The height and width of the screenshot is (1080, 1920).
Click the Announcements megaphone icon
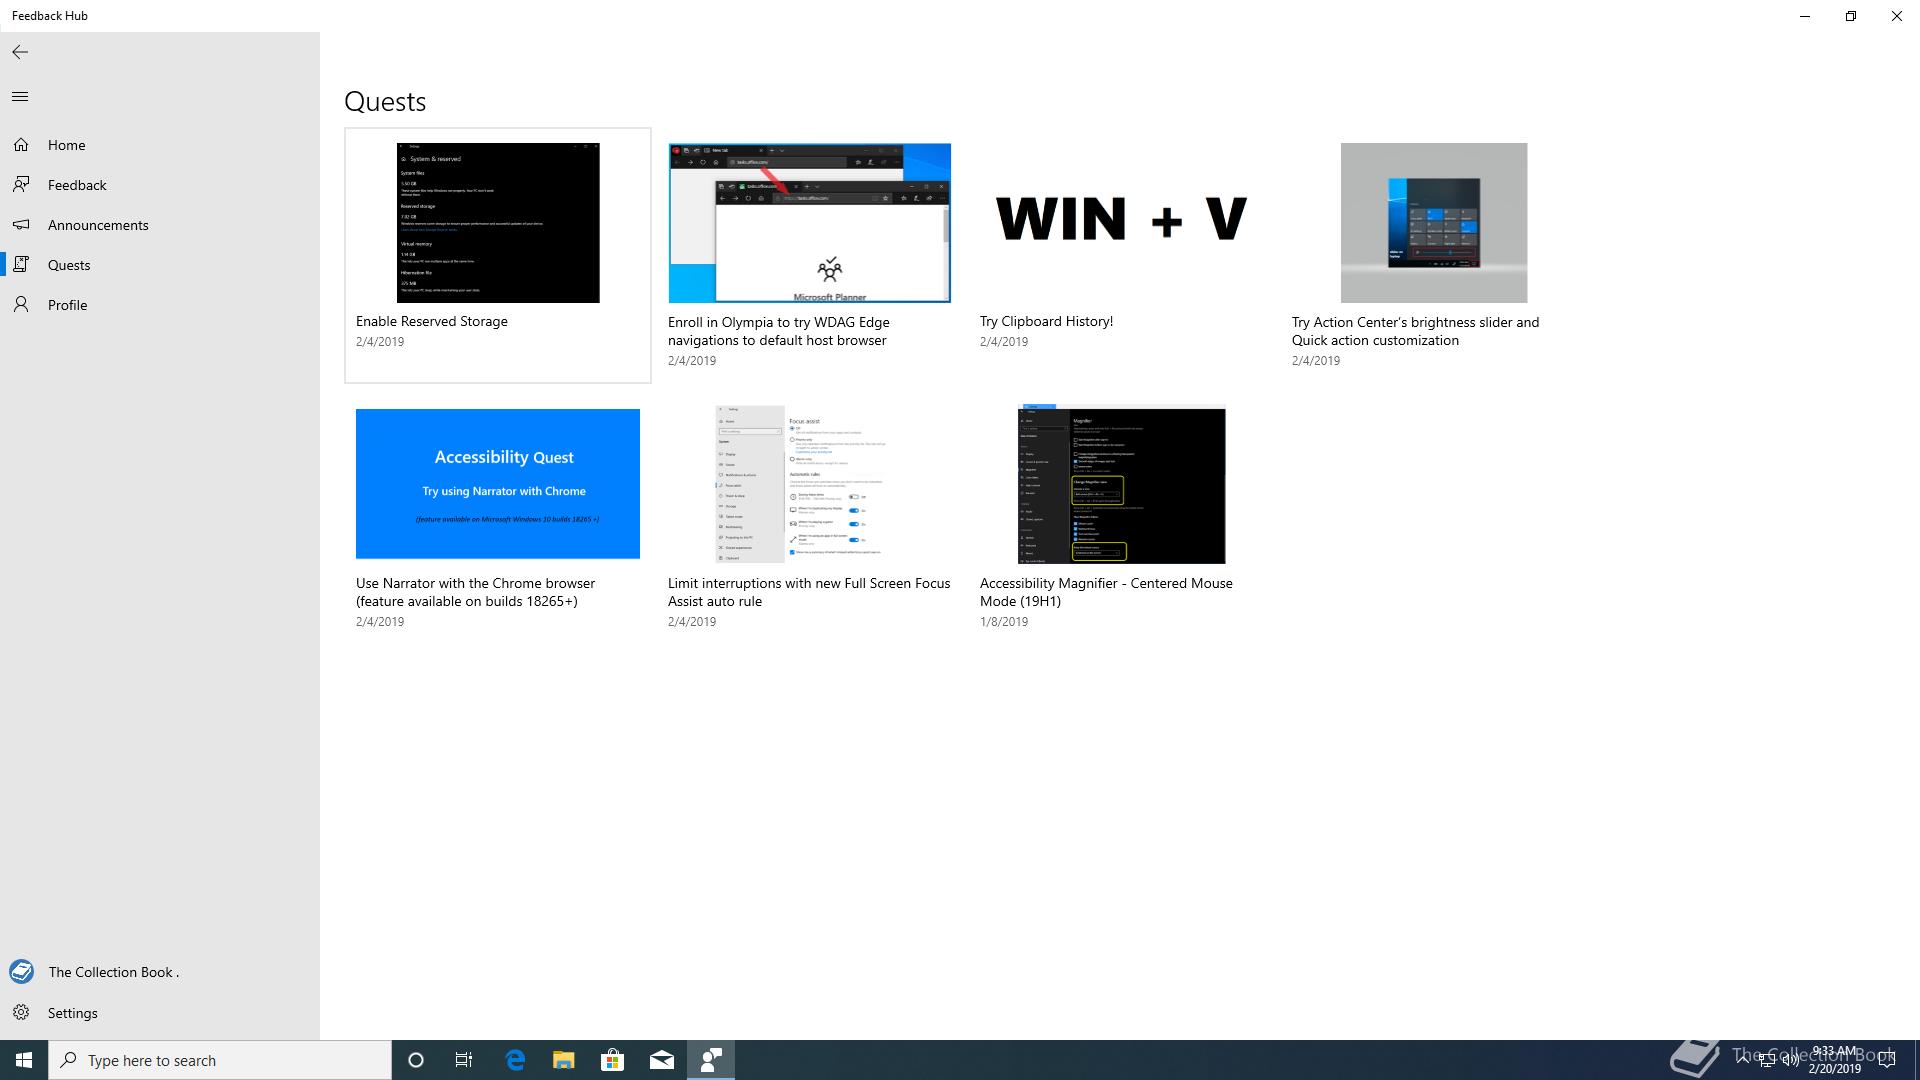[x=21, y=225]
